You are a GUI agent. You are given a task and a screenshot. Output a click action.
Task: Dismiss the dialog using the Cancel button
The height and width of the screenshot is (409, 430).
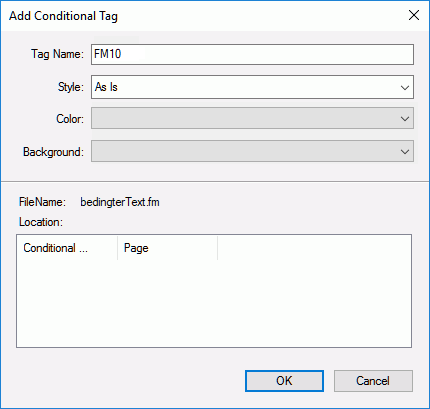pos(373,381)
